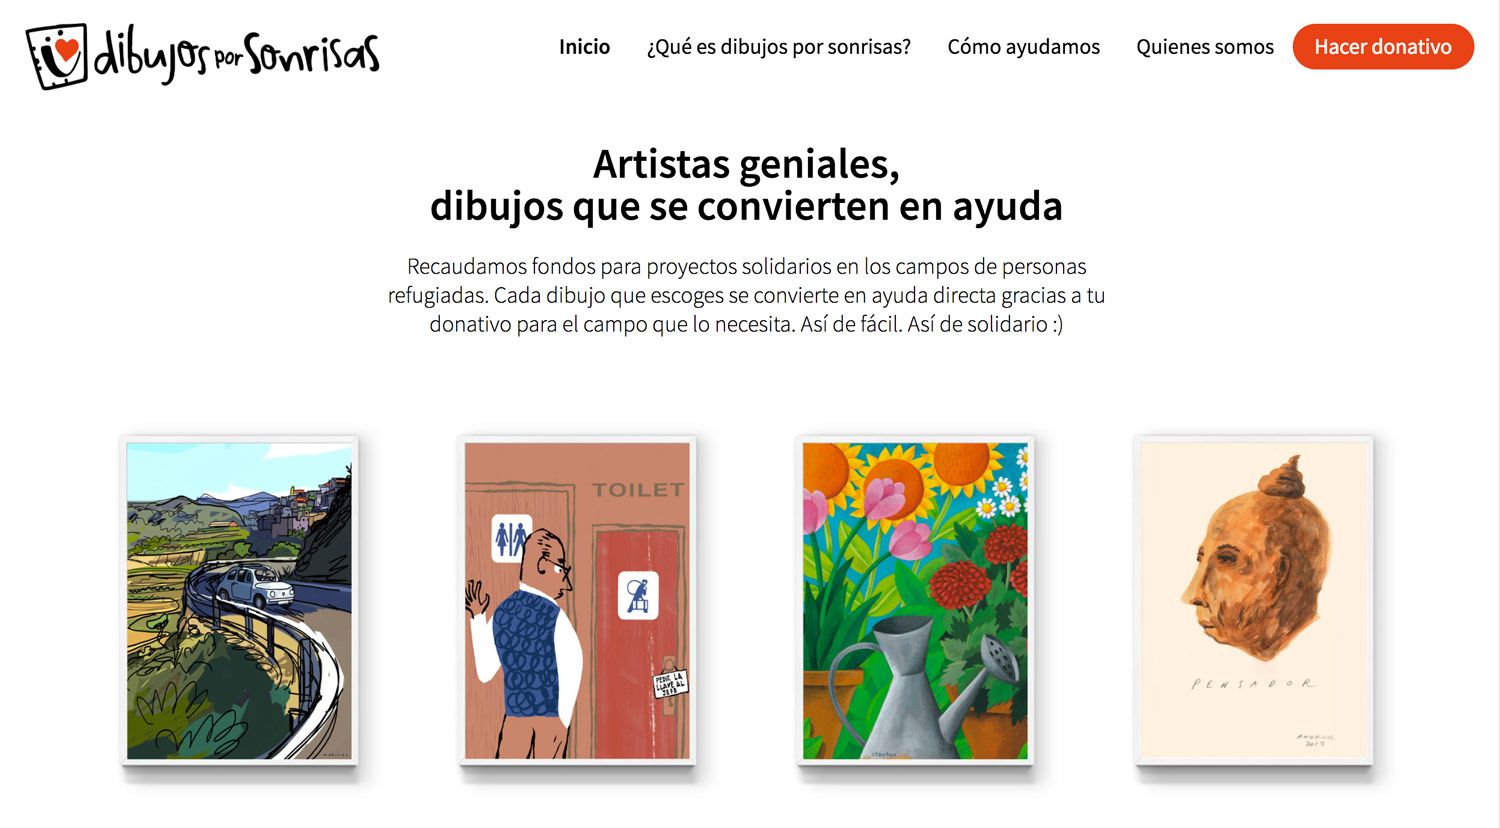Viewport: 1500px width, 828px height.
Task: Click the Recaudamos fondos description paragraph
Action: (x=746, y=295)
